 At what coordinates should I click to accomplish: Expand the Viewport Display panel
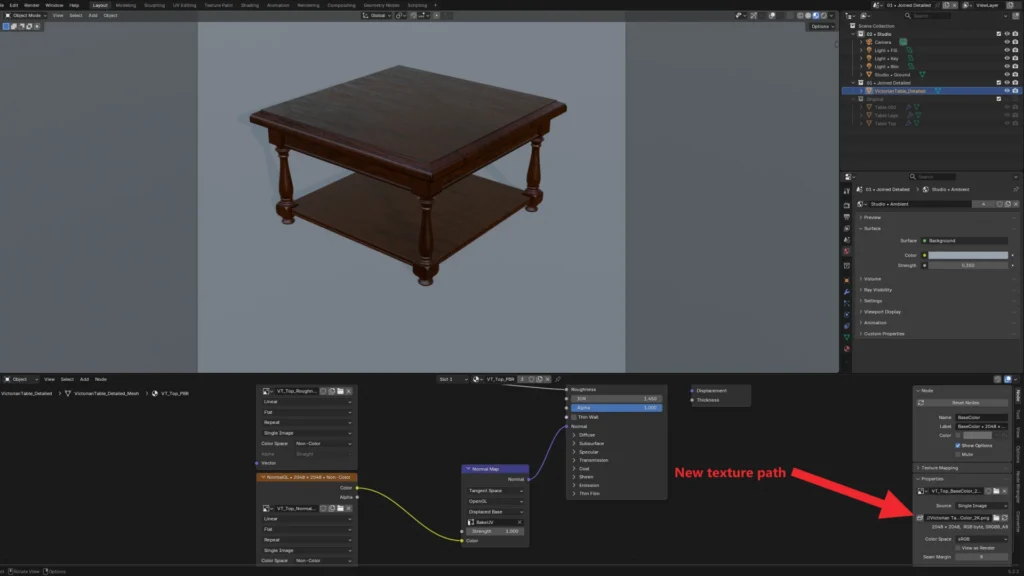(x=882, y=312)
